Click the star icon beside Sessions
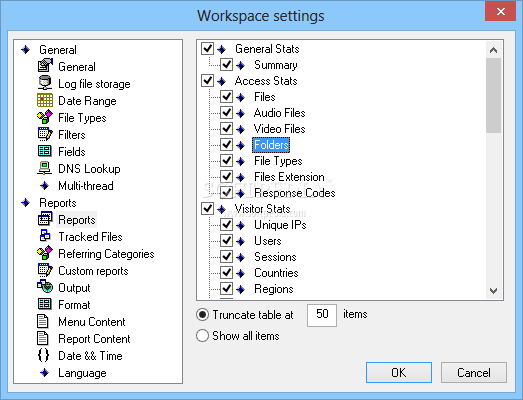The width and height of the screenshot is (523, 400). click(240, 257)
